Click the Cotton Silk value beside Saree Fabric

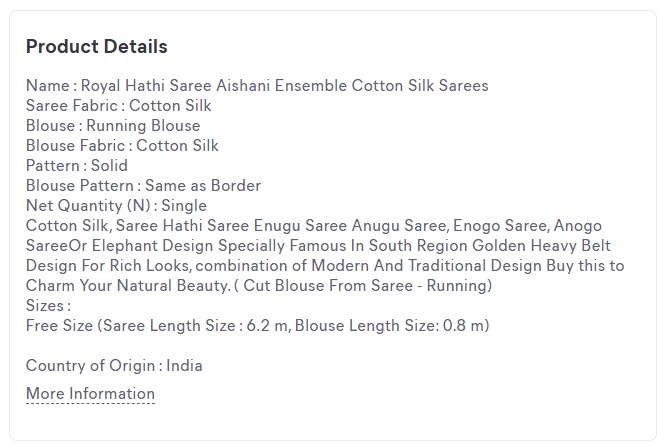pyautogui.click(x=170, y=106)
